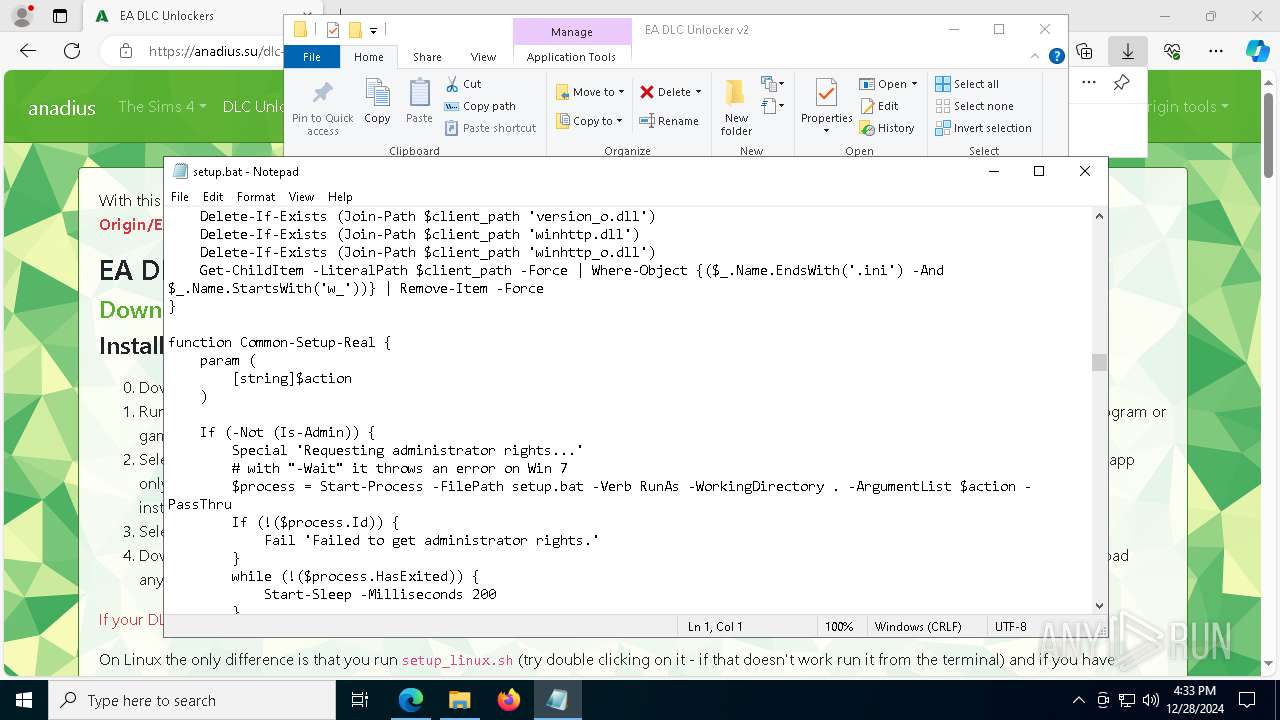Expand Origin tools site menu
Viewport: 1280px width, 720px height.
click(x=1186, y=106)
